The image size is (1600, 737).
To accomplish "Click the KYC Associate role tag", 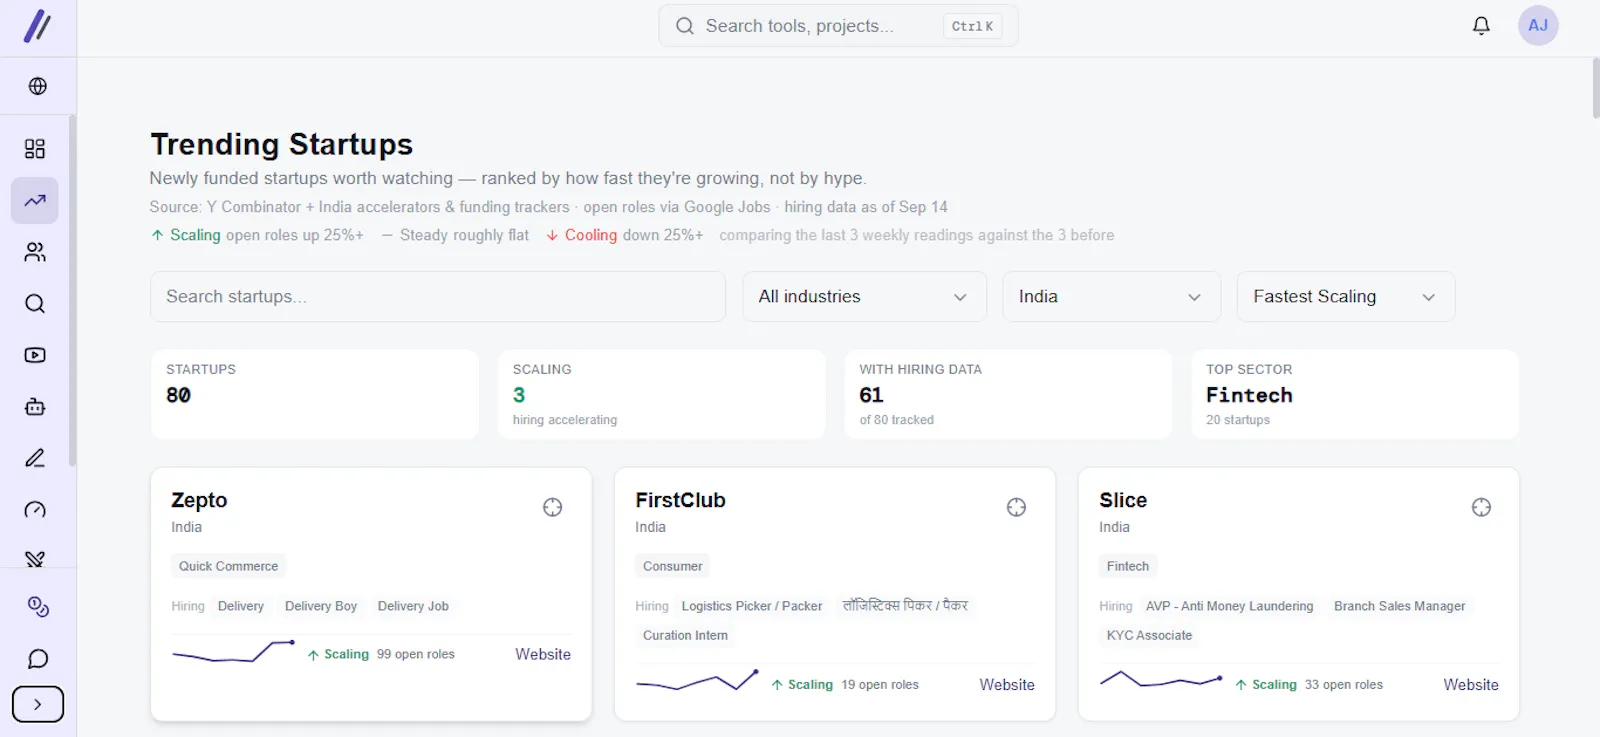I will click(x=1149, y=635).
